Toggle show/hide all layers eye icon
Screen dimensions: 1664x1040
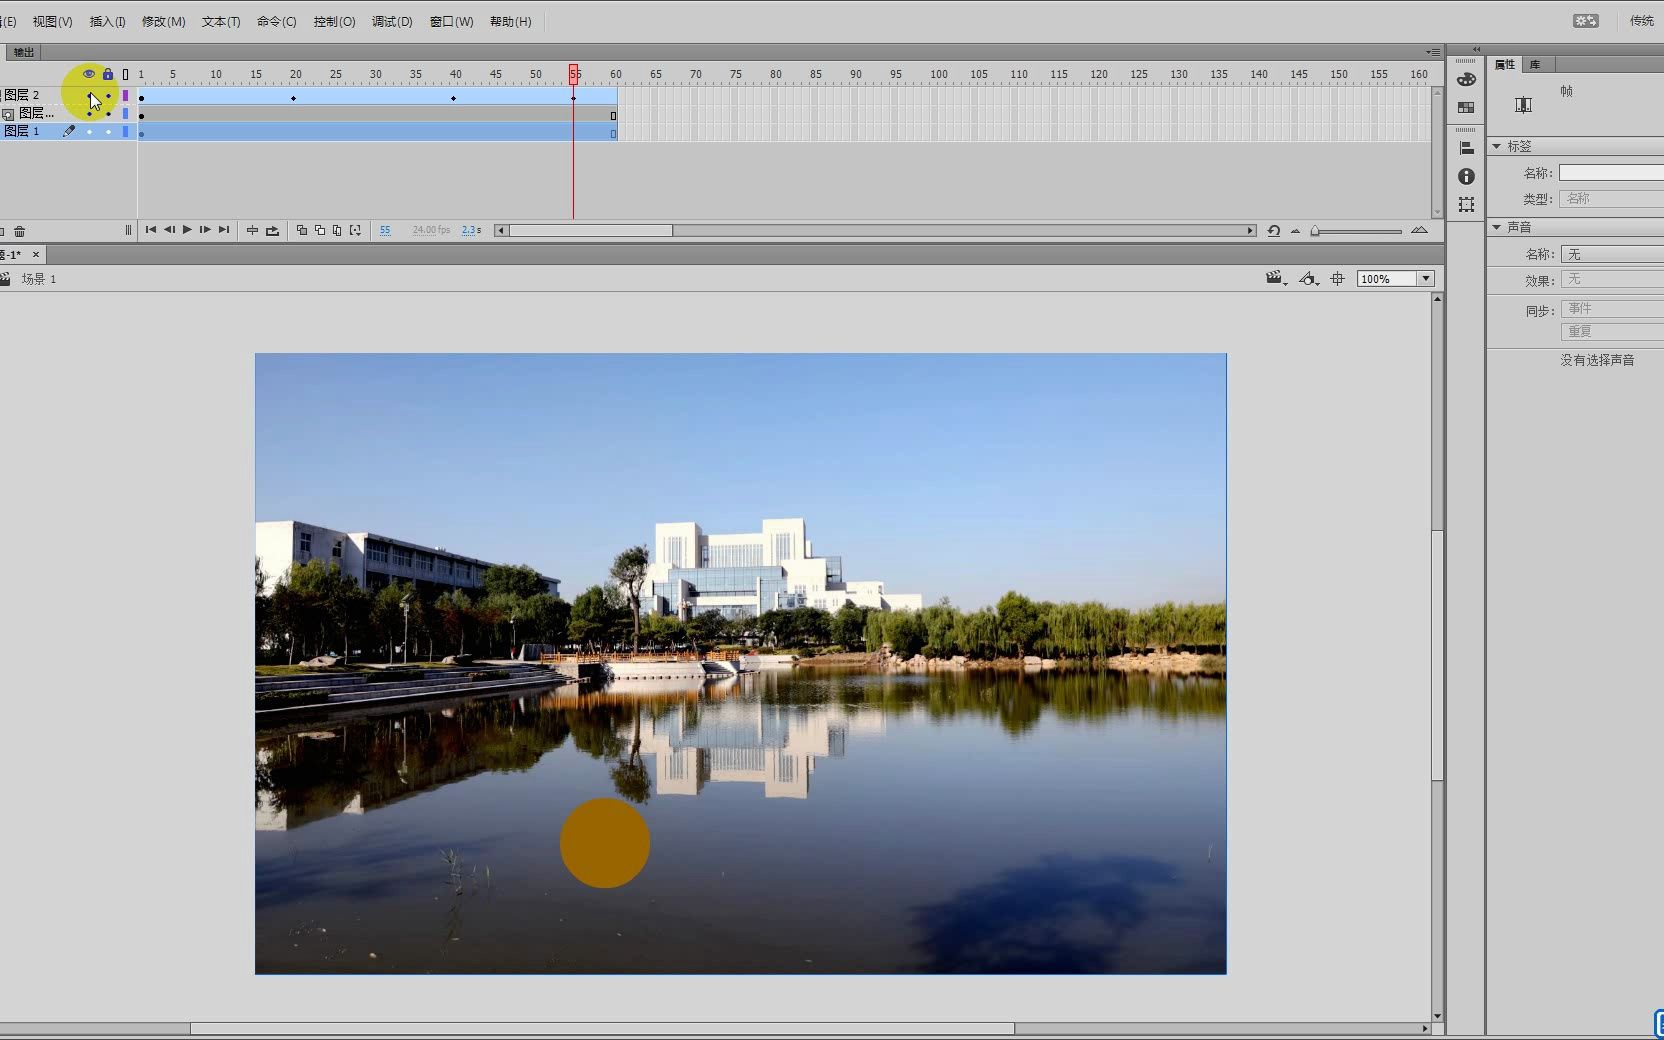click(x=89, y=74)
